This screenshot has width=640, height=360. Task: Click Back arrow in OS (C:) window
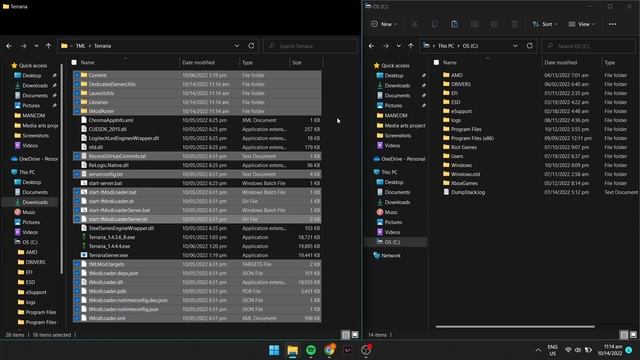tap(371, 46)
